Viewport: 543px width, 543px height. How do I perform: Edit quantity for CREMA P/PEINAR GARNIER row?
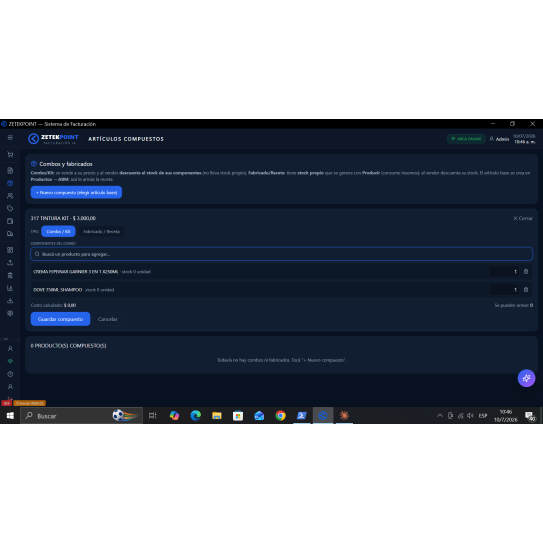pos(504,272)
